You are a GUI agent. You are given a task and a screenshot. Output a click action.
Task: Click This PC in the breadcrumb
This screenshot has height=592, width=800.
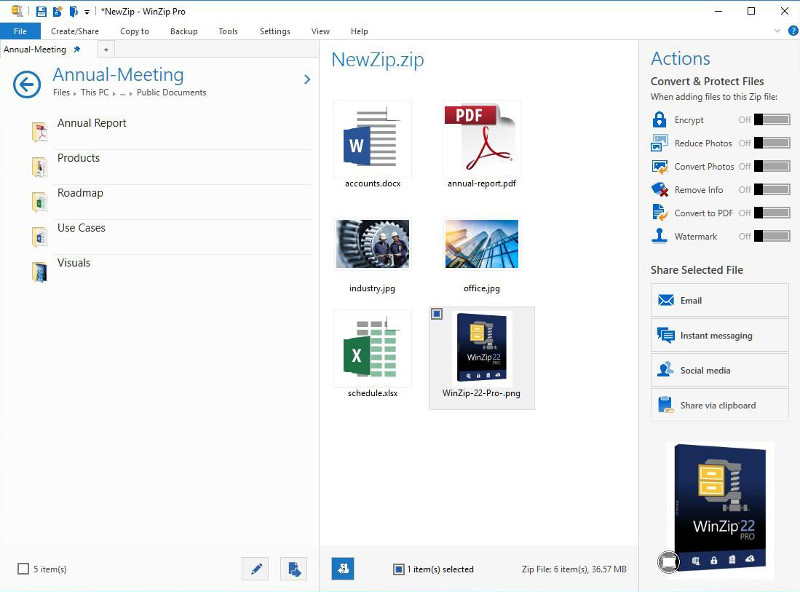click(x=94, y=92)
